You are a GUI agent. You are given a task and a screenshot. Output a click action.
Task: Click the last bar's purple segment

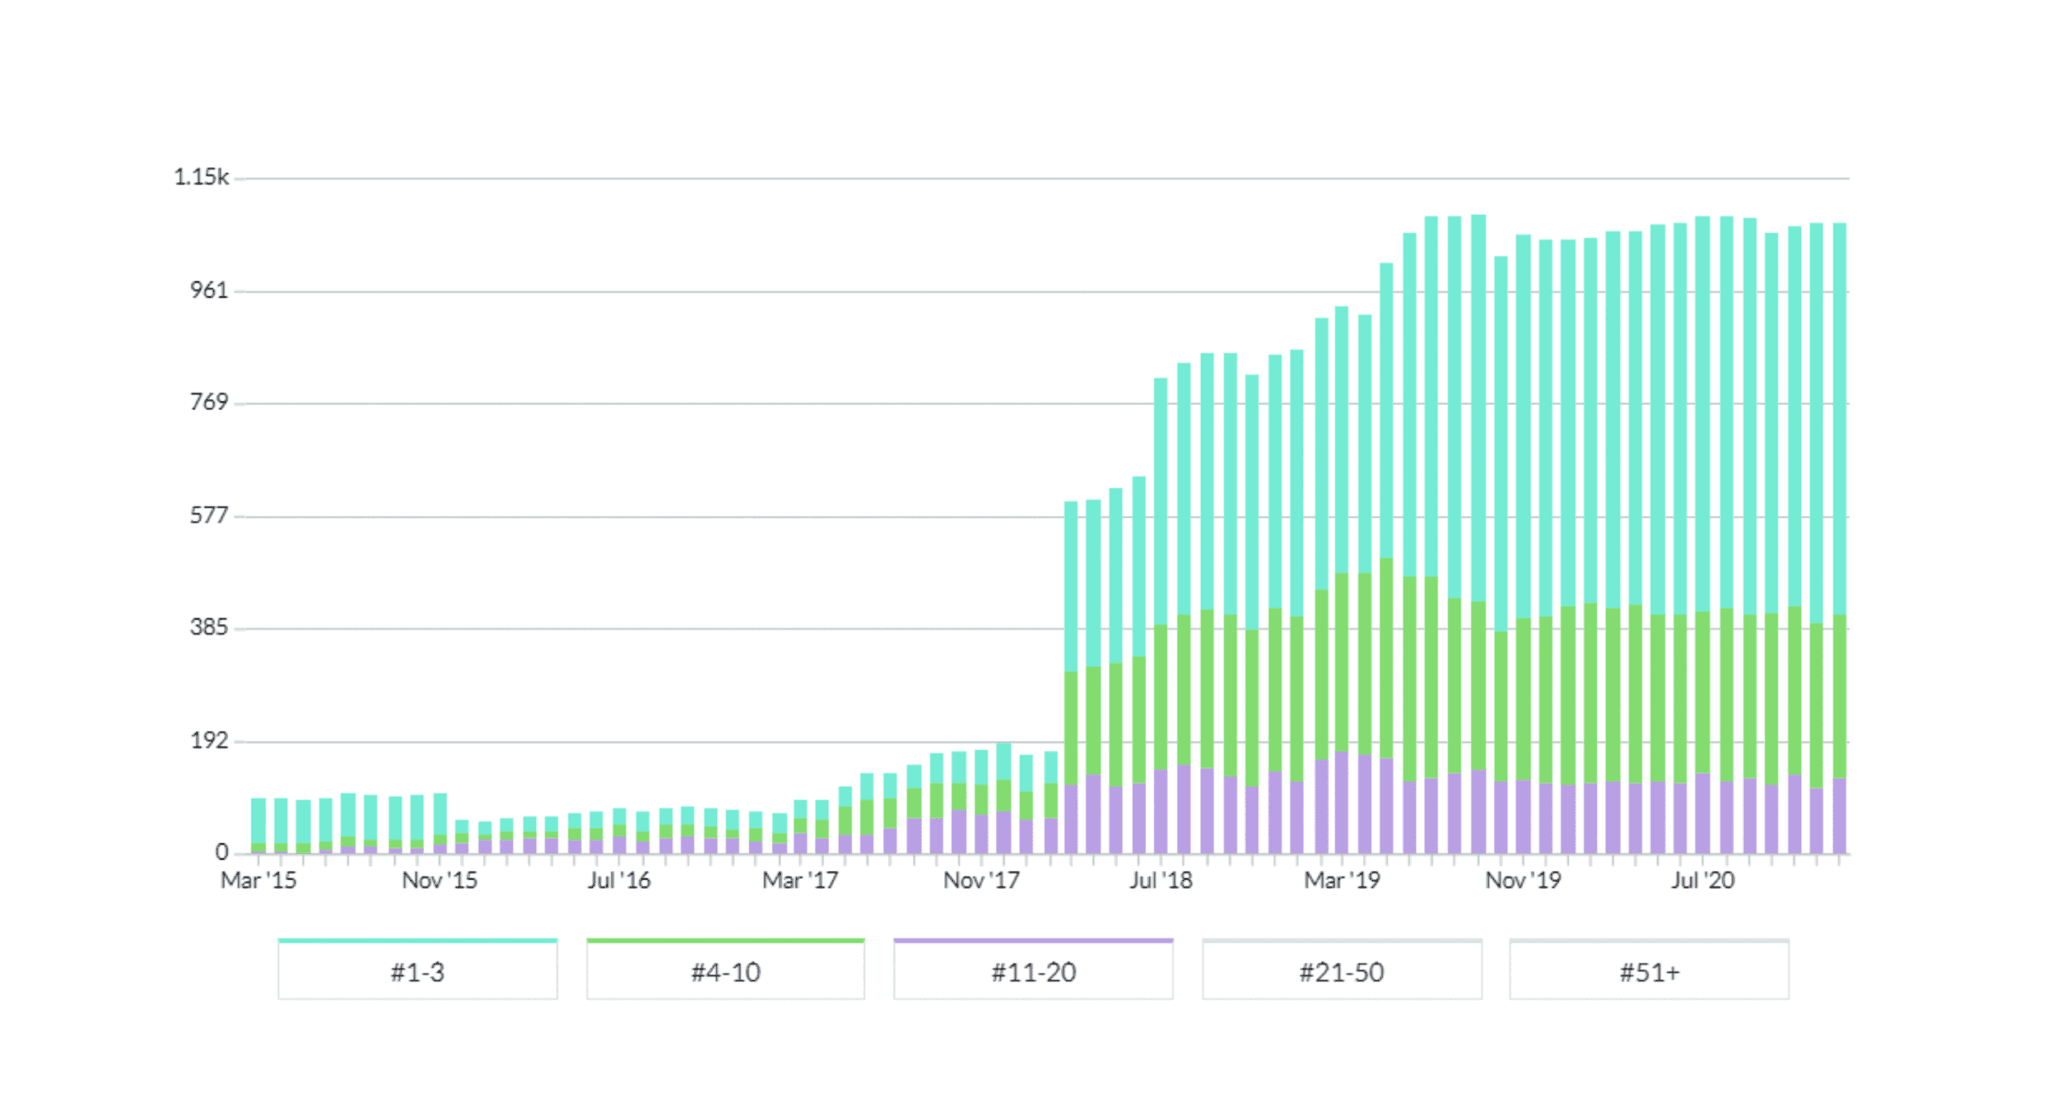pos(1839,815)
